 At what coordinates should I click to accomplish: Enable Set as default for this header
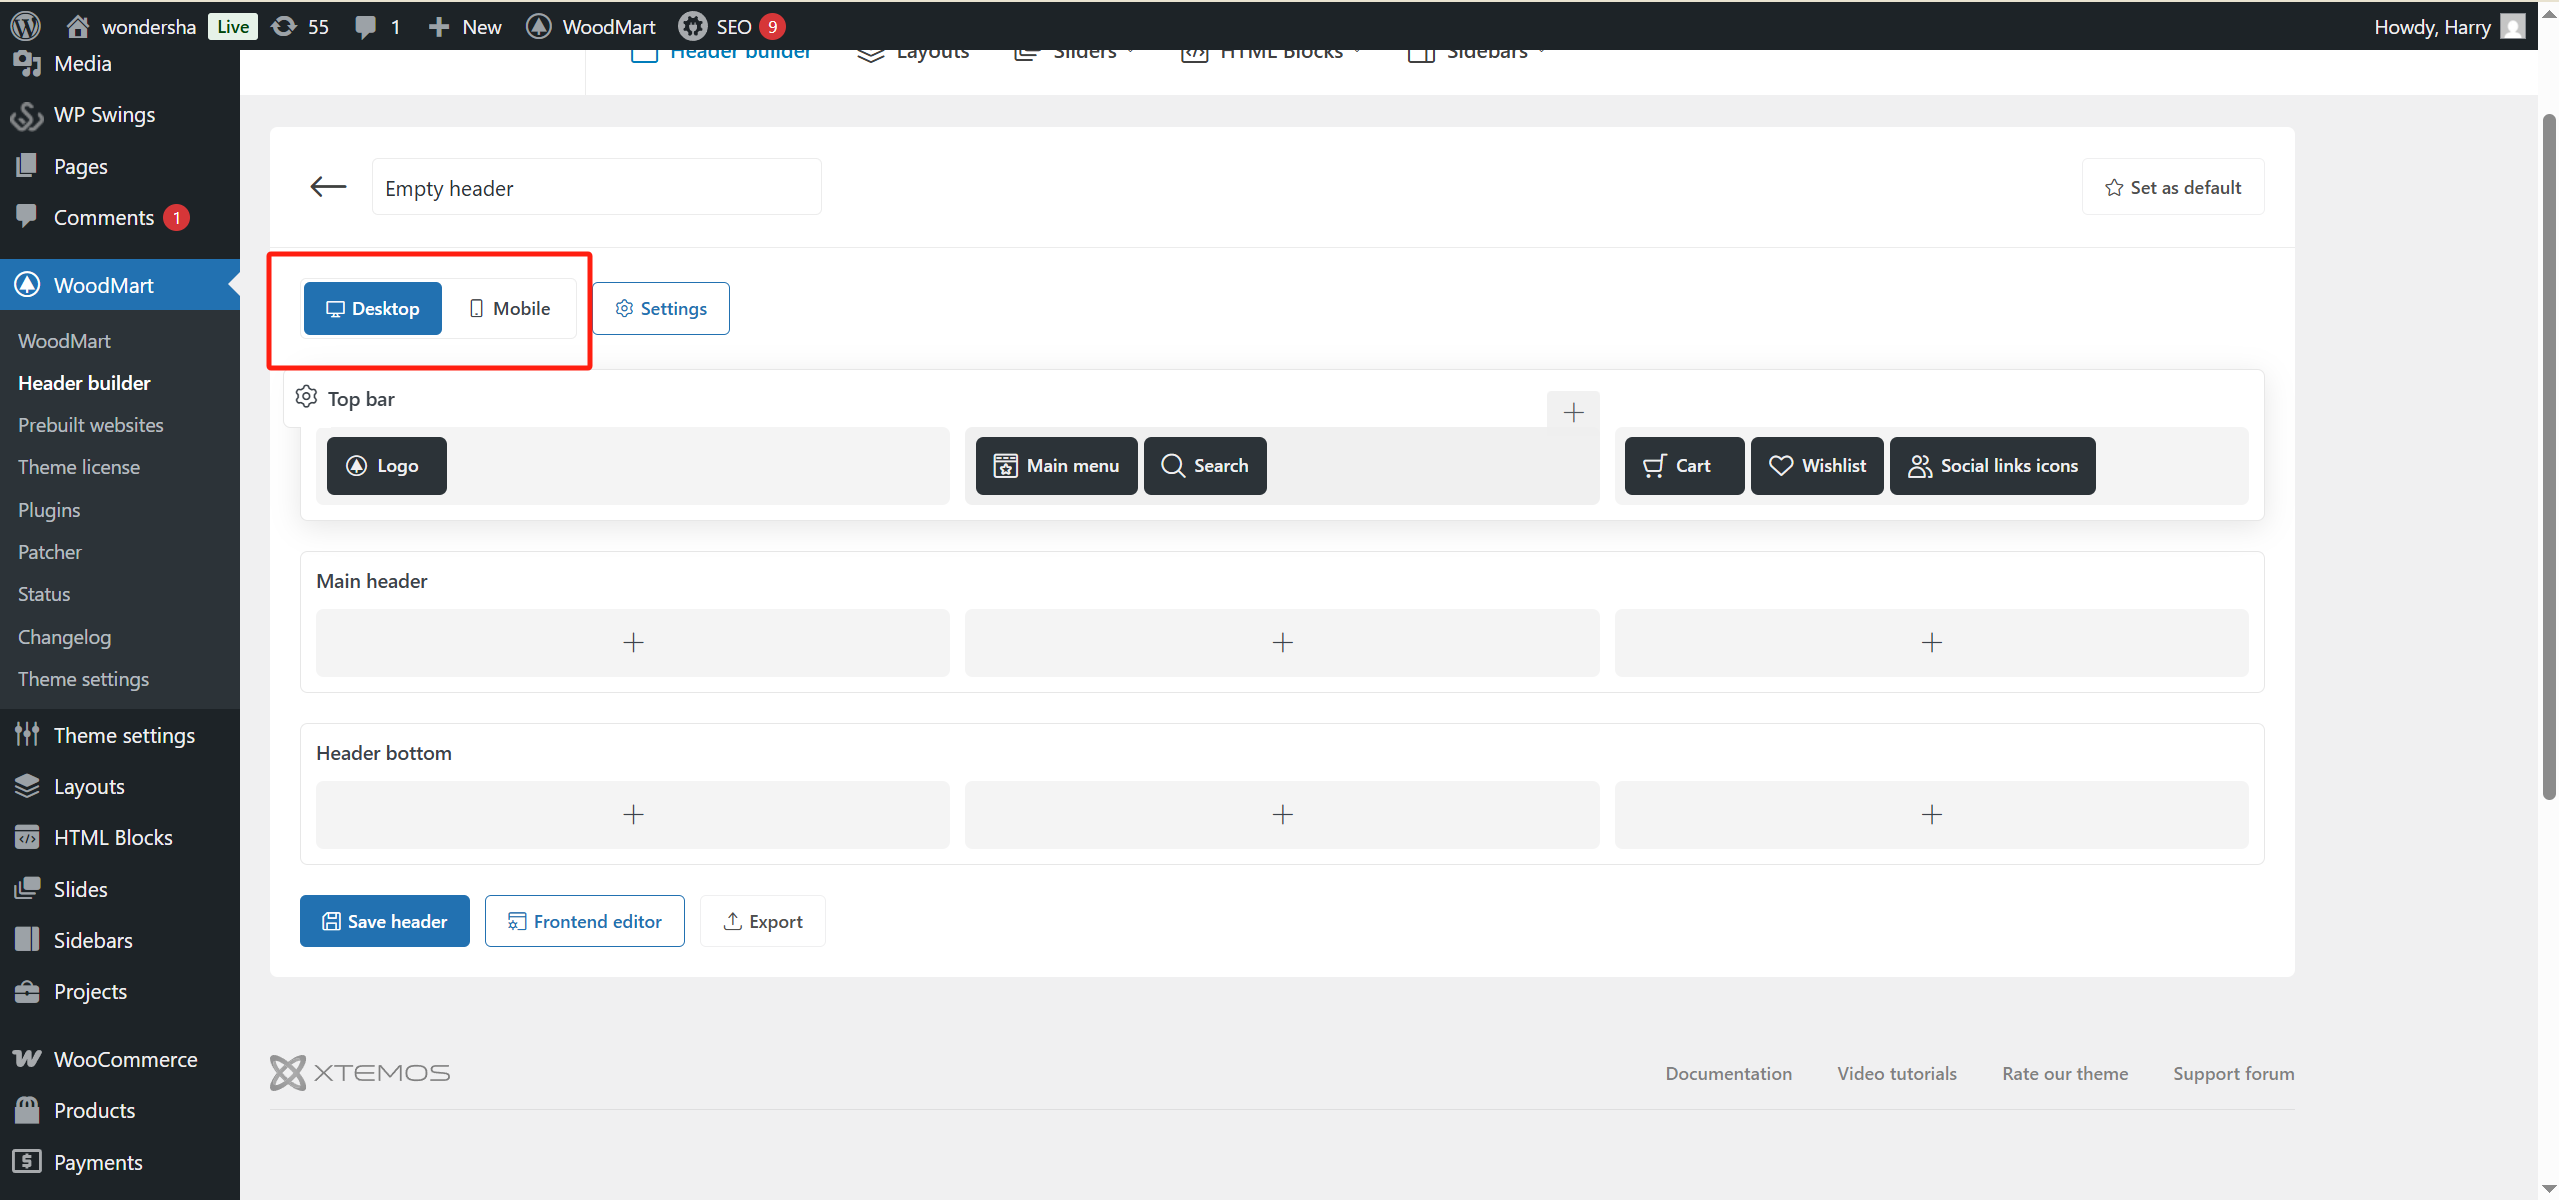coord(2172,186)
